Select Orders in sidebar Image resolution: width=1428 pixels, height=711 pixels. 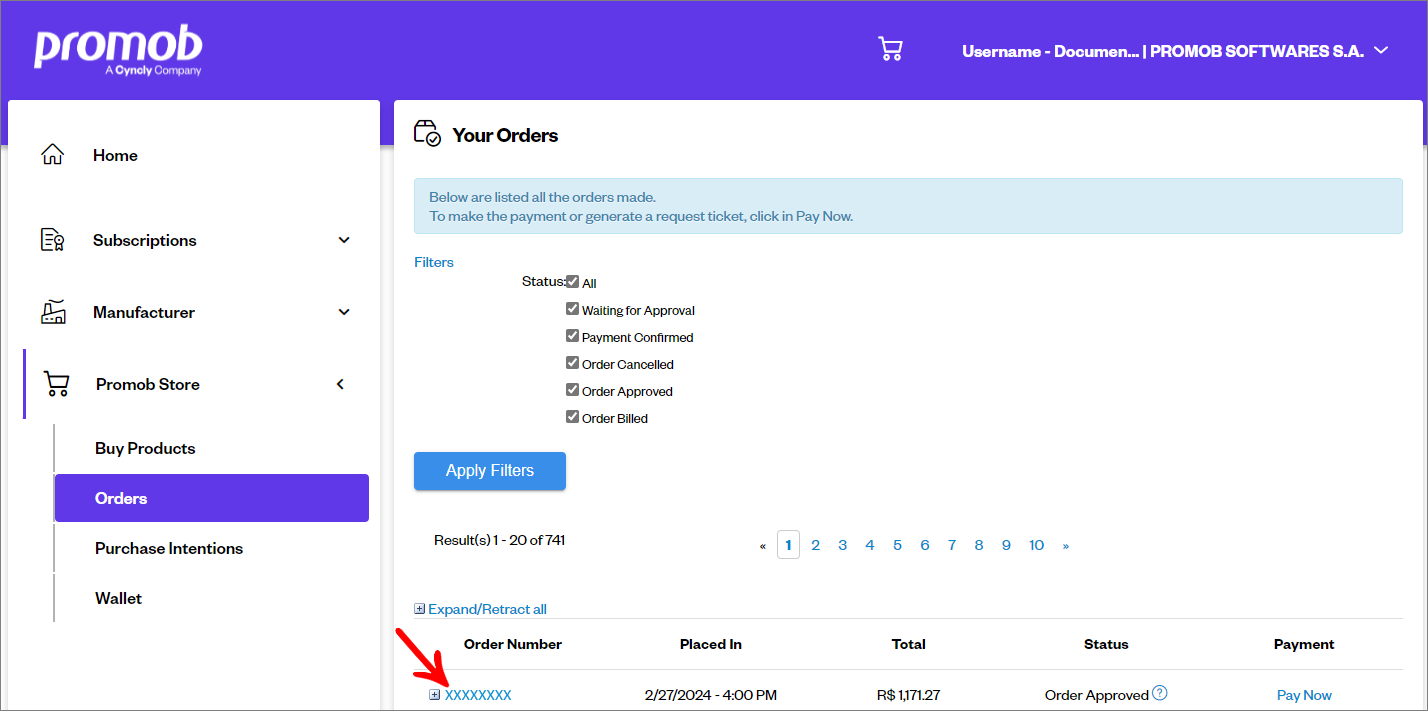pos(212,498)
